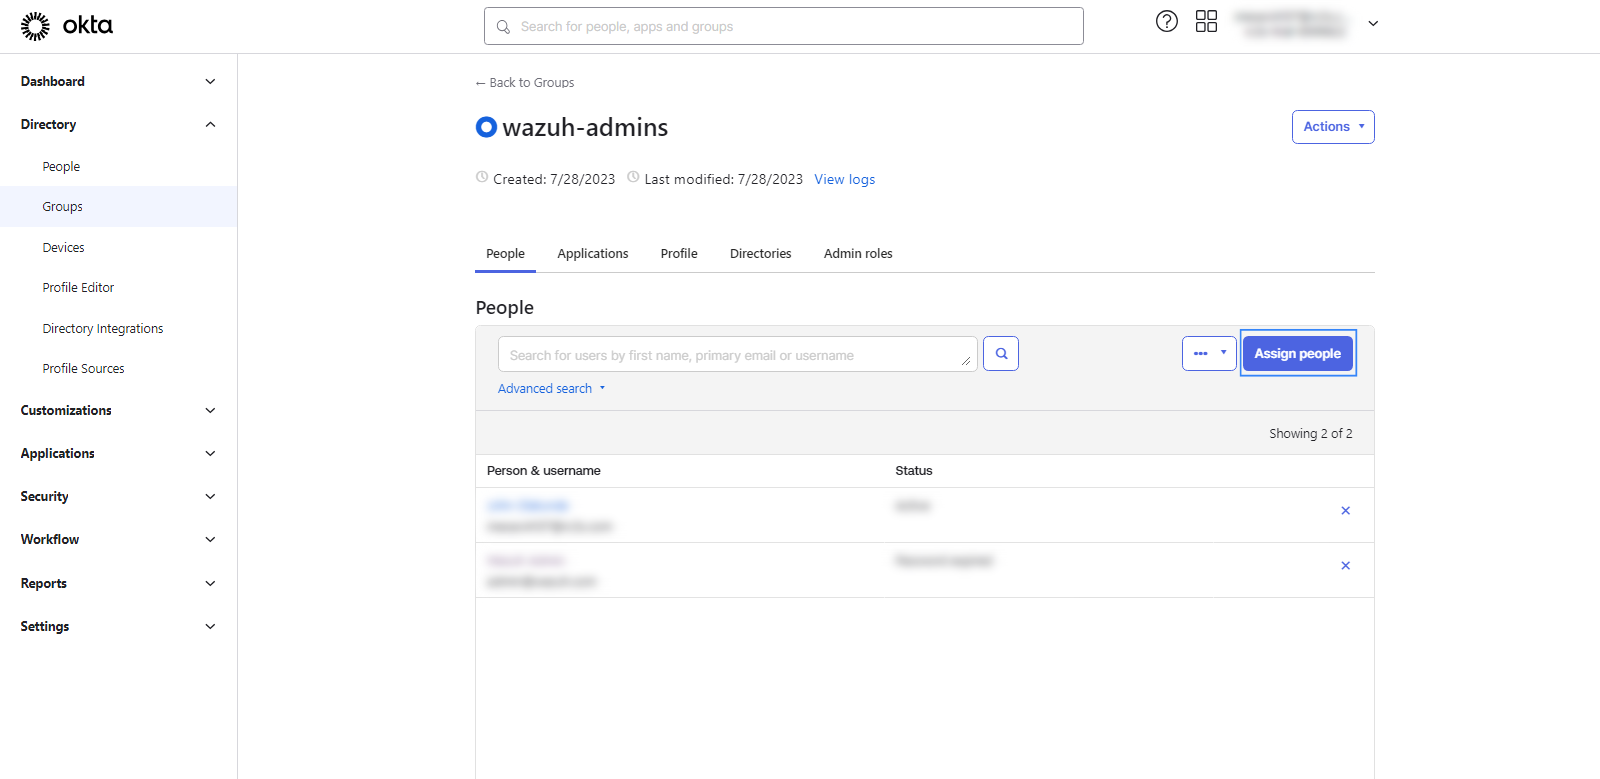The height and width of the screenshot is (779, 1600).
Task: Go back to Groups
Action: 525,83
